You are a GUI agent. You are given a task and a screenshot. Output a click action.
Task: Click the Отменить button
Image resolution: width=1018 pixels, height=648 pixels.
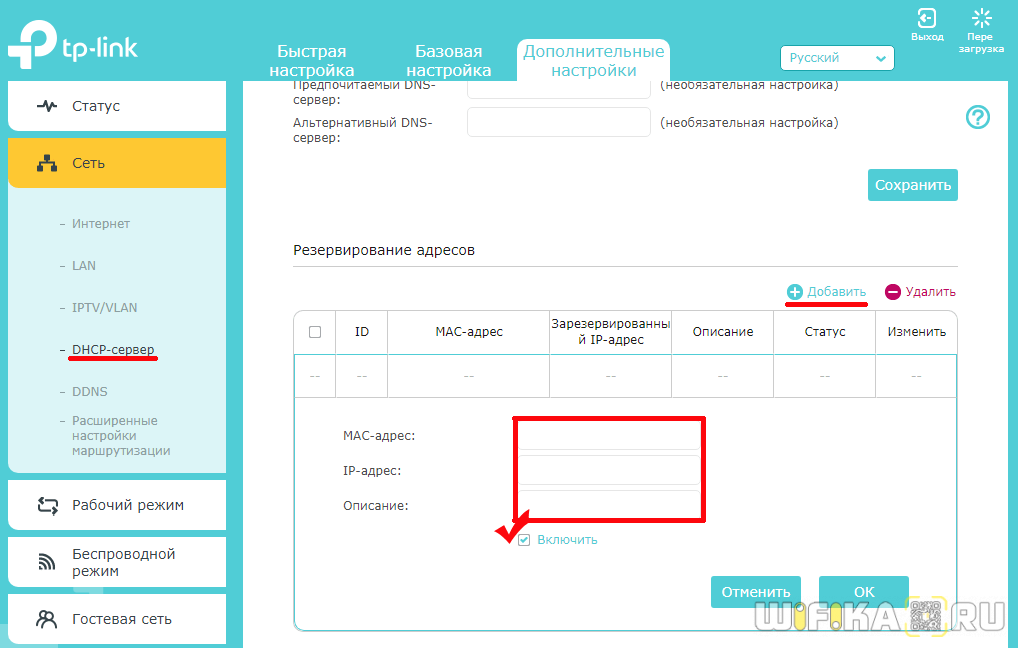(756, 592)
